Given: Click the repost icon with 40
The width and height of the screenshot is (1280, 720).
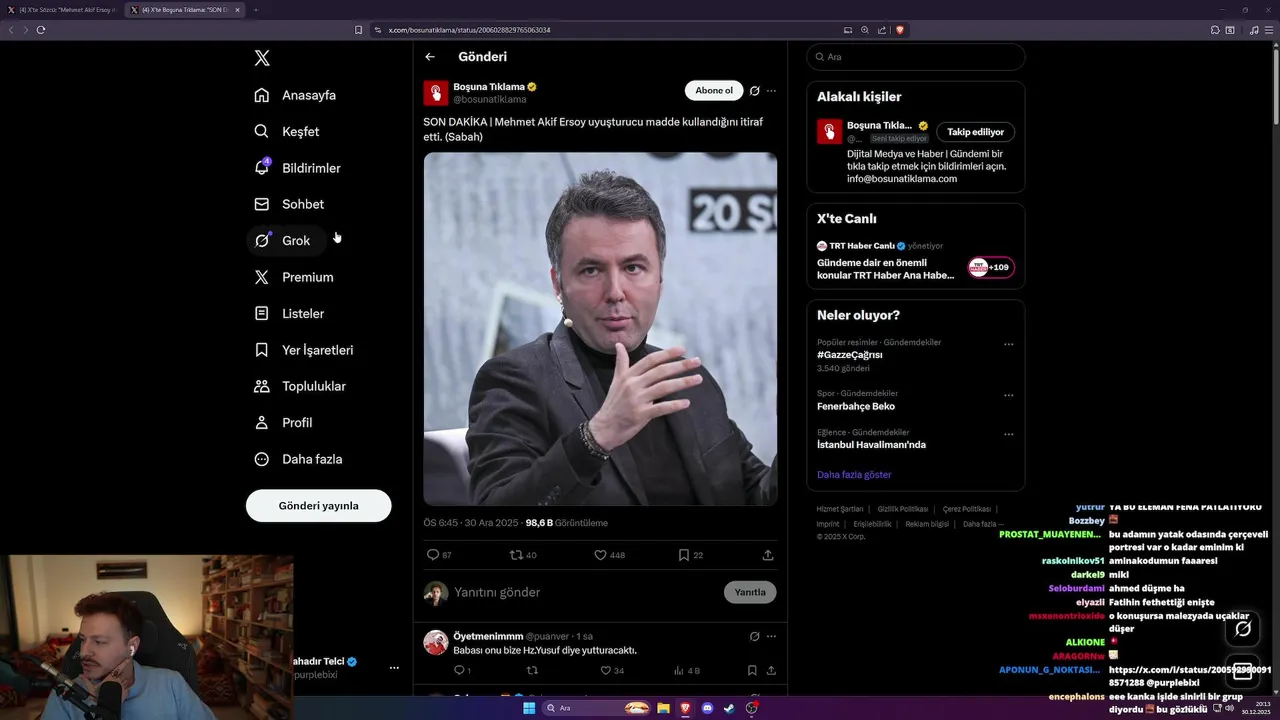Looking at the screenshot, I should pyautogui.click(x=516, y=555).
